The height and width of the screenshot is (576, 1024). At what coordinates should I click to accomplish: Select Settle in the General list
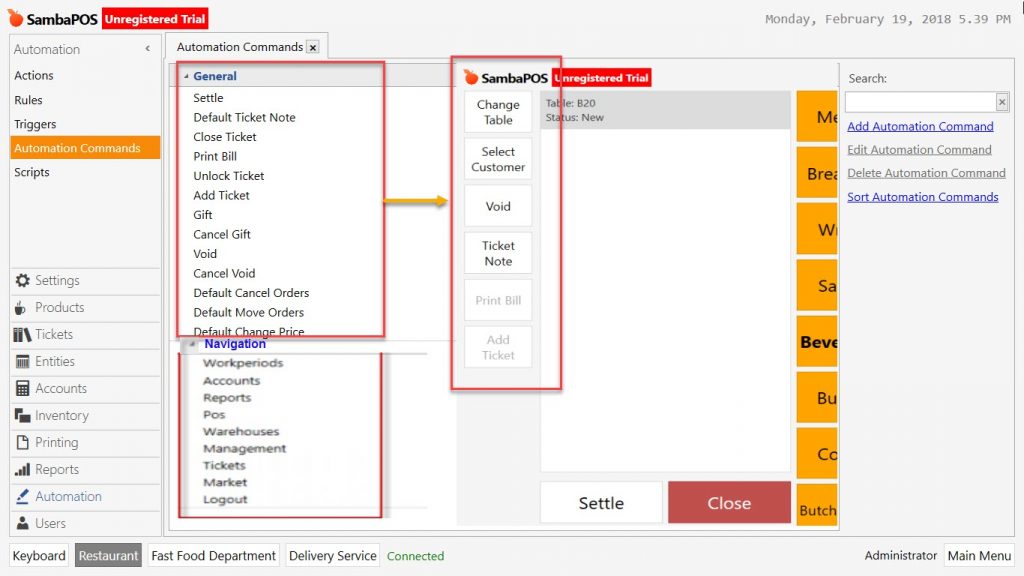click(x=208, y=98)
